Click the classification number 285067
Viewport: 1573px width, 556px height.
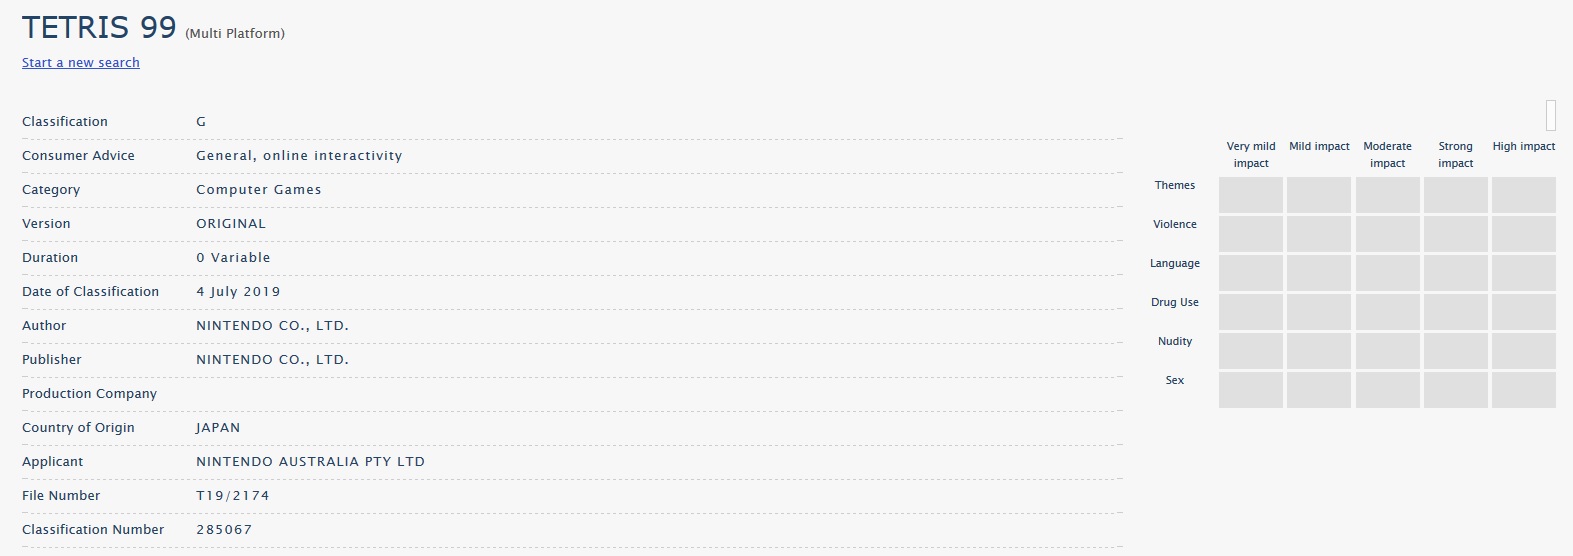point(224,530)
